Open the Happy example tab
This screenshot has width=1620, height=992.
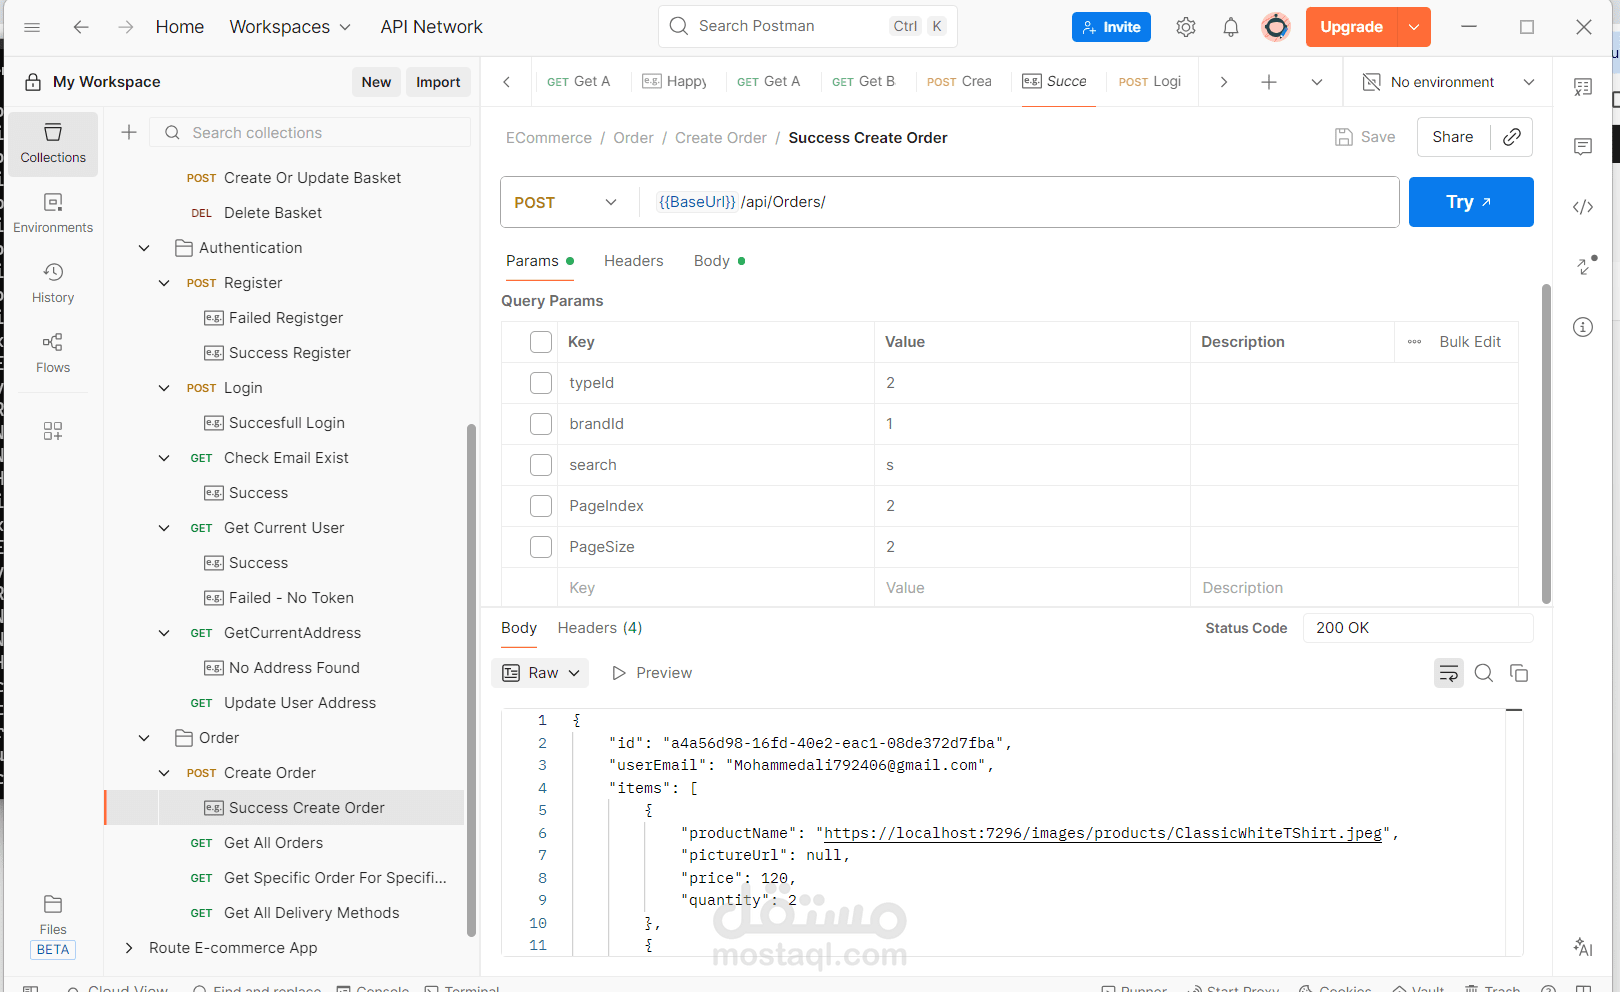675,82
